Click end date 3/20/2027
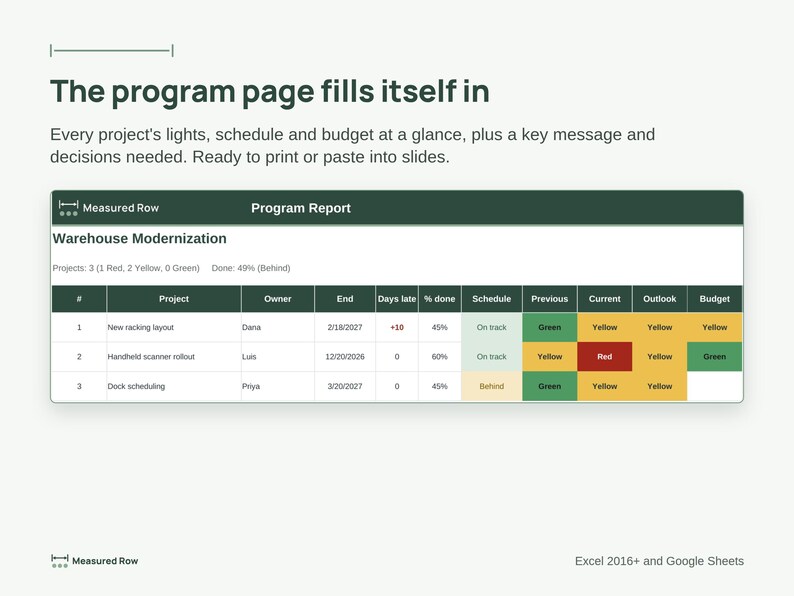 (345, 386)
